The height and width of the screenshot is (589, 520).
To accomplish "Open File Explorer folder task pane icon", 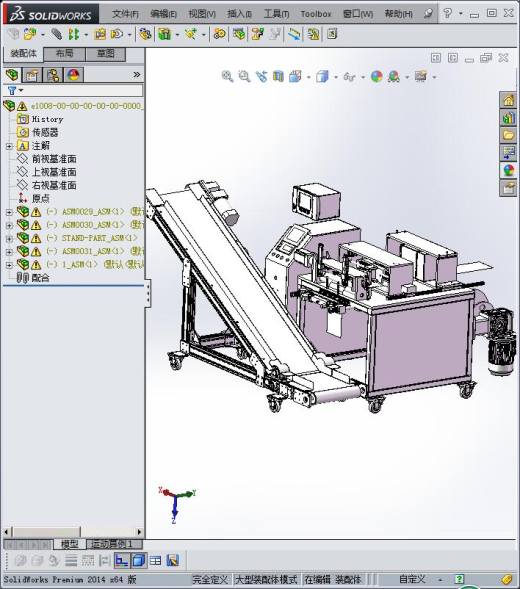I will pyautogui.click(x=508, y=135).
